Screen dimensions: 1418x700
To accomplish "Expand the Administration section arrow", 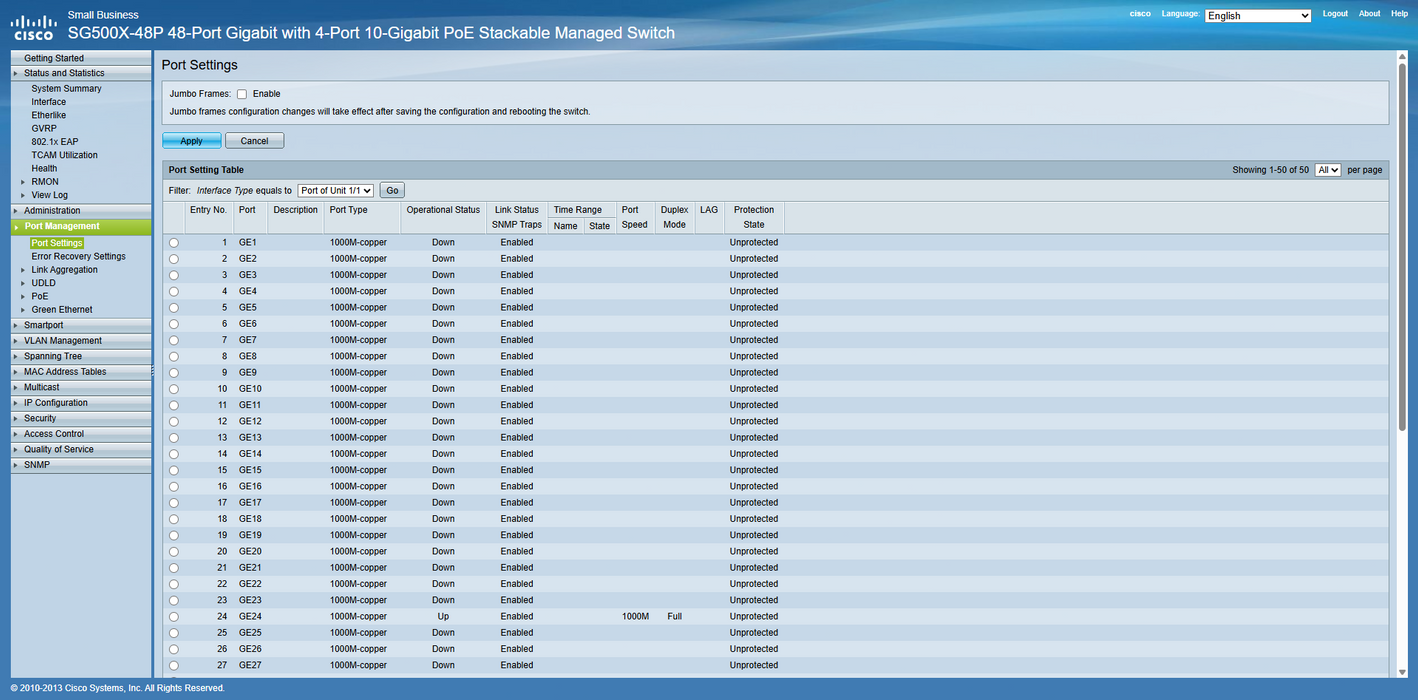I will 15,211.
